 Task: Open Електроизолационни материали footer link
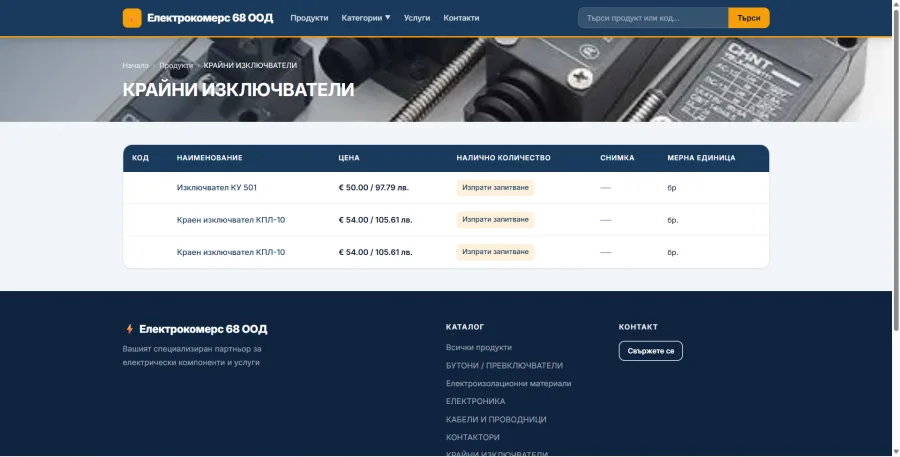click(509, 384)
